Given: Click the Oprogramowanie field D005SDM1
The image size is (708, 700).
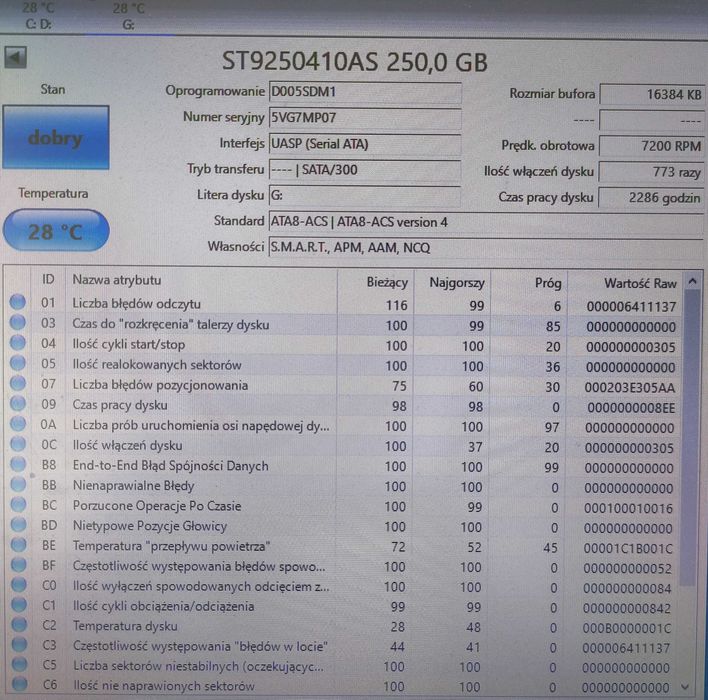Looking at the screenshot, I should pyautogui.click(x=365, y=92).
